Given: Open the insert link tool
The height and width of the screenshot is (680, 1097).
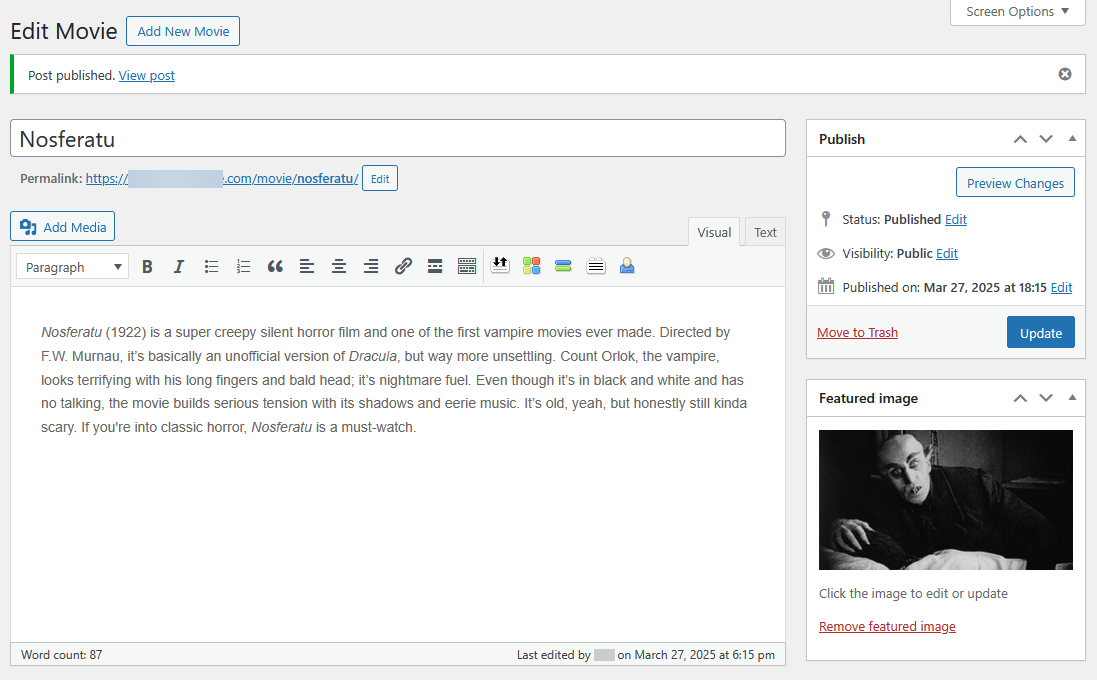Looking at the screenshot, I should click(403, 266).
